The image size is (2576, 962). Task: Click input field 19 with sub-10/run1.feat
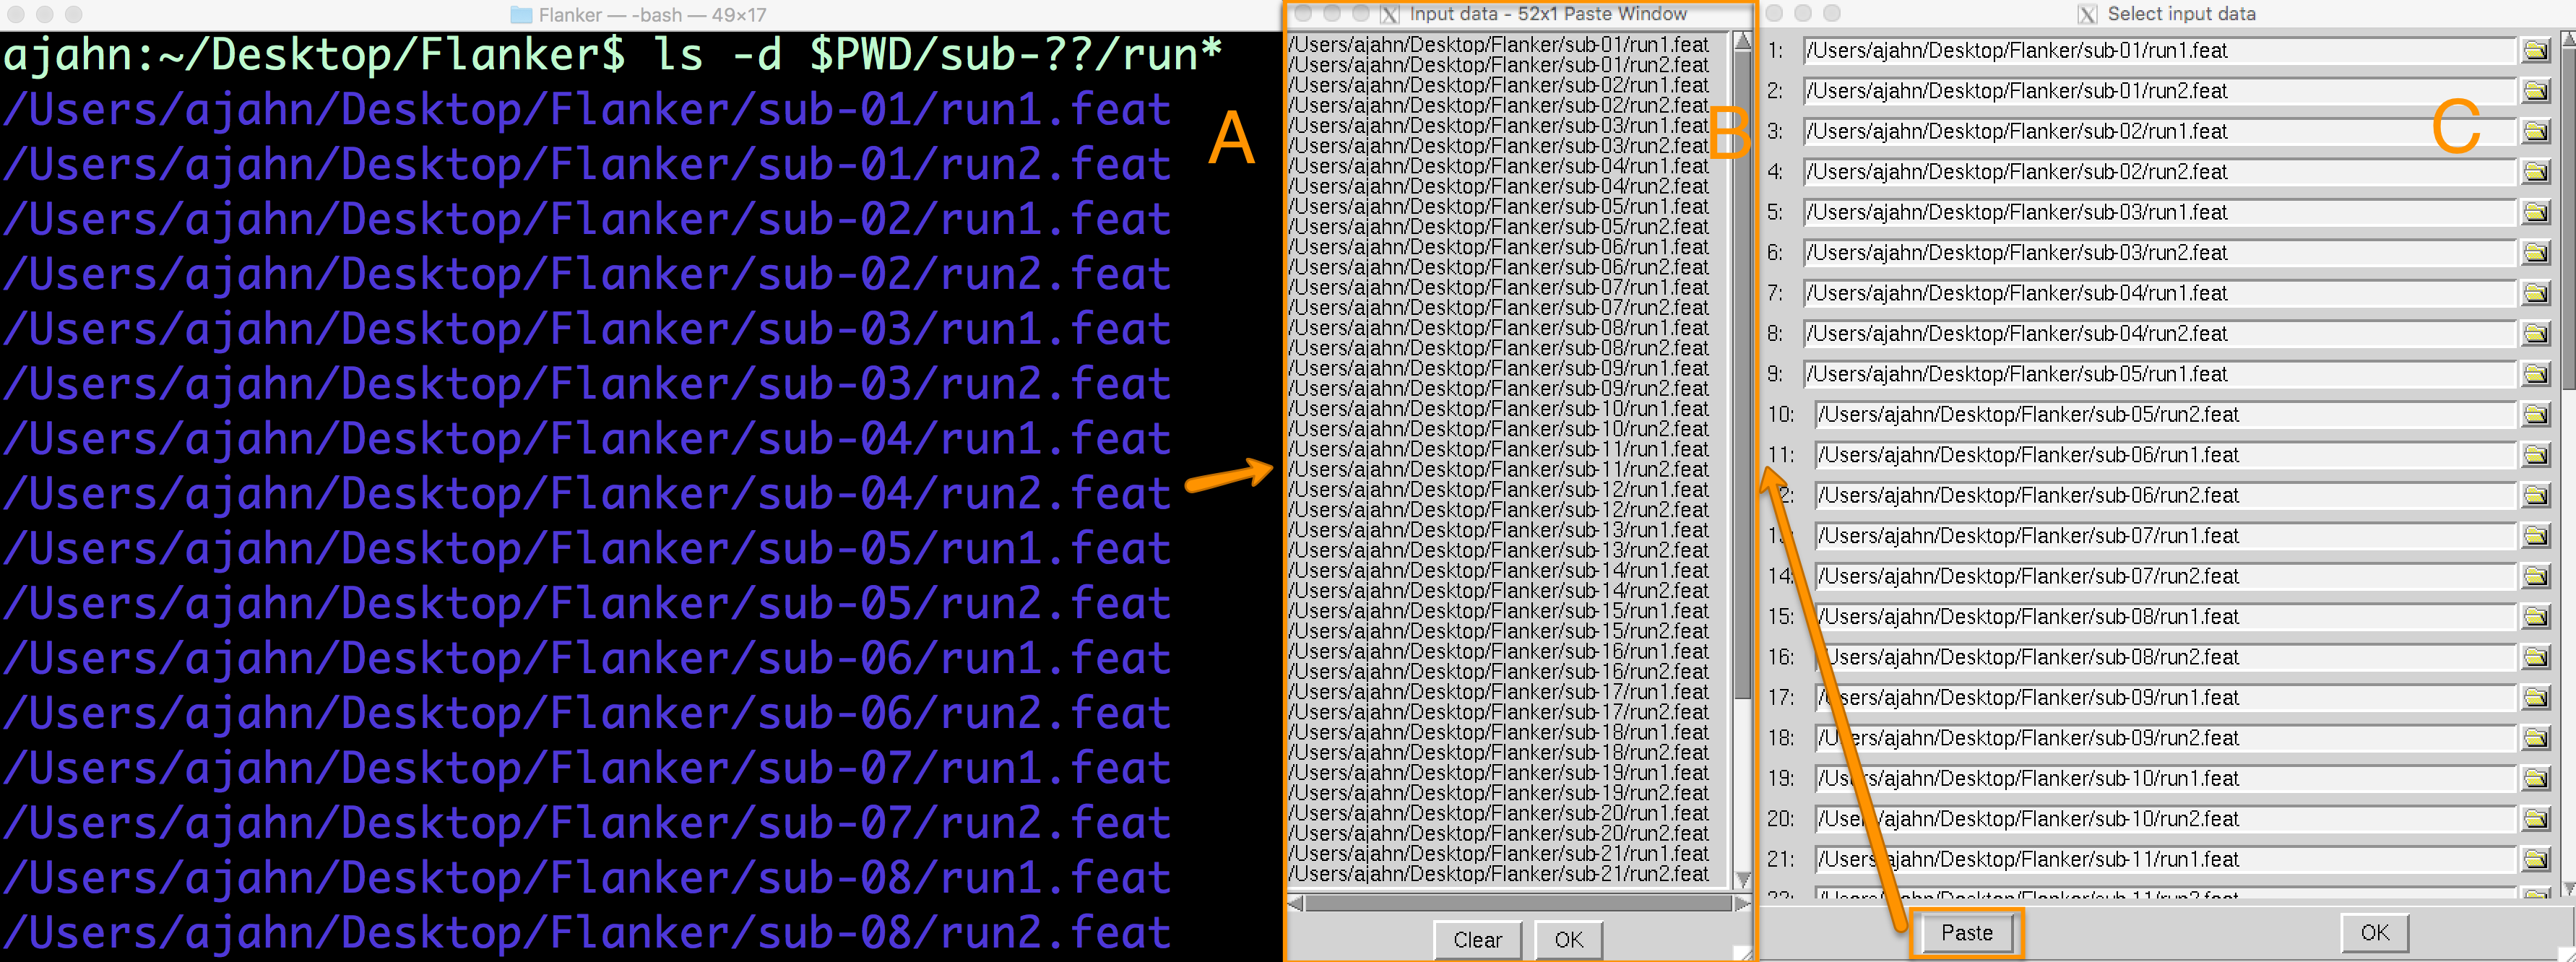2165,778
